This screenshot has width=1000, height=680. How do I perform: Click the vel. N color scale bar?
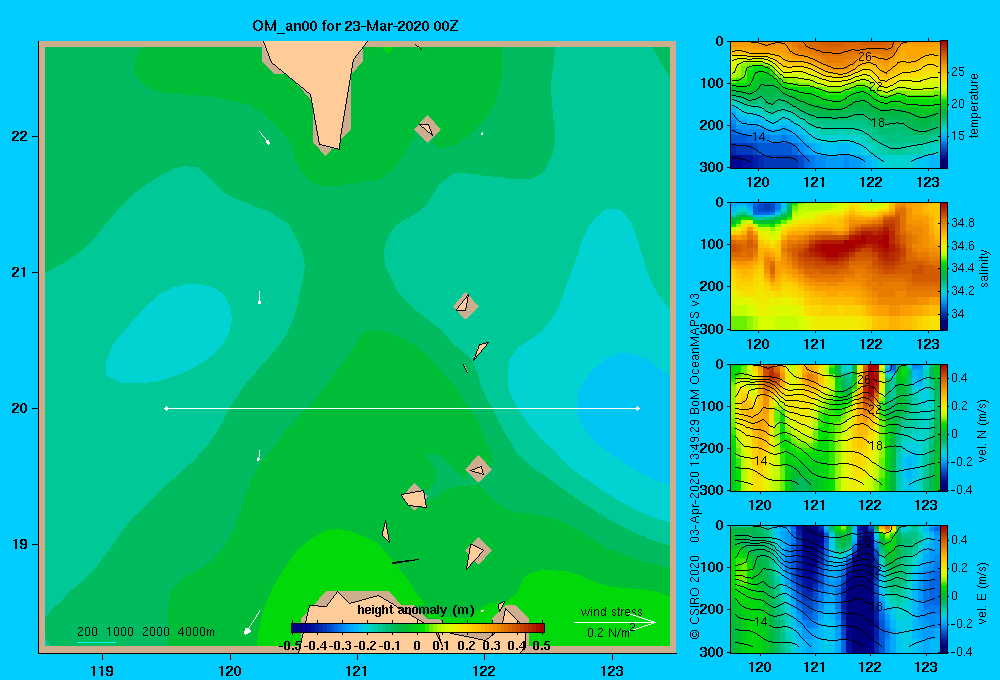click(944, 427)
